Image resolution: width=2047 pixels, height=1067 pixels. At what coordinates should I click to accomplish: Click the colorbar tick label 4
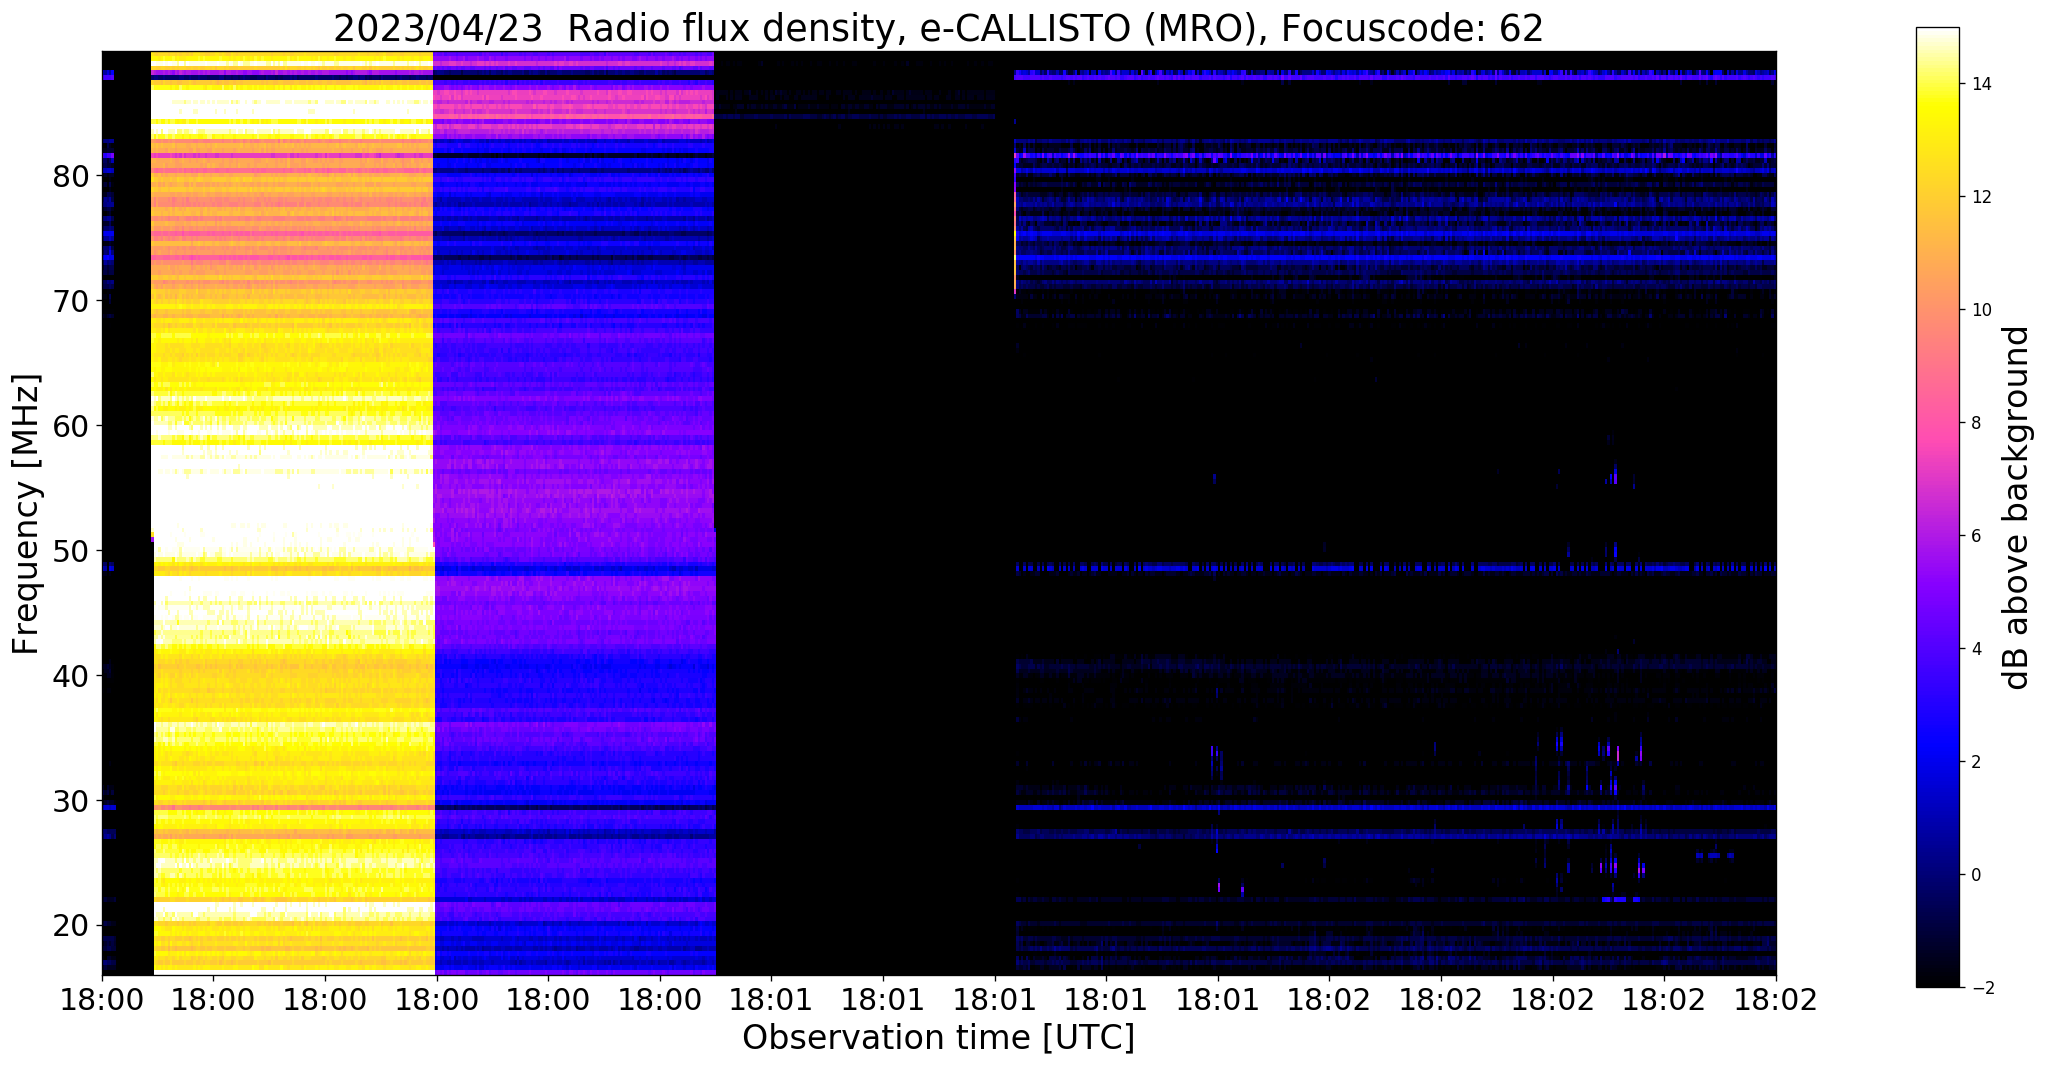[1975, 649]
